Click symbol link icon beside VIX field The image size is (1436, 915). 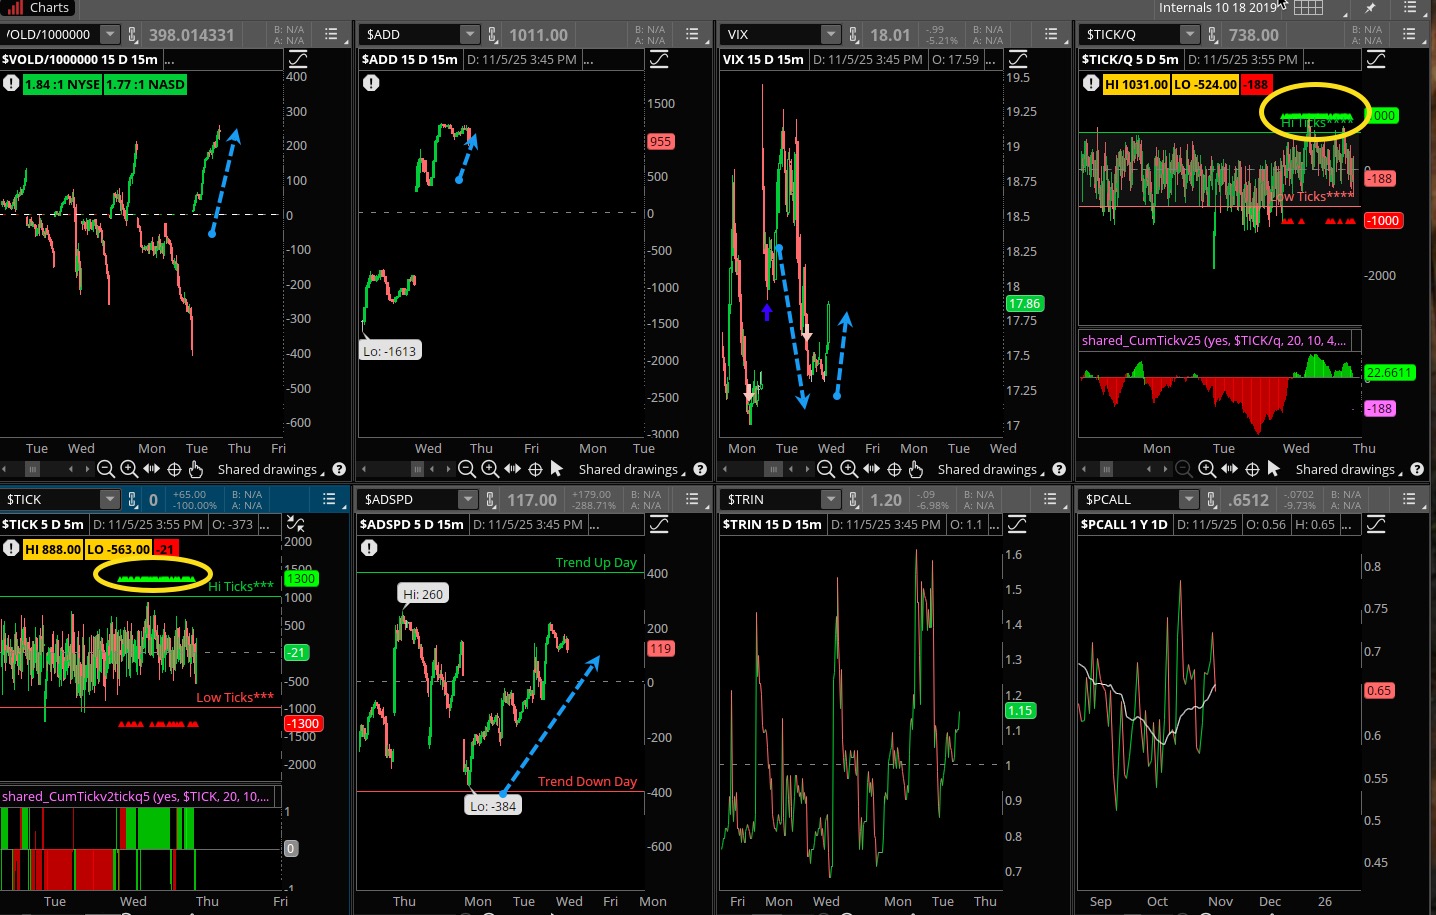[x=853, y=35]
